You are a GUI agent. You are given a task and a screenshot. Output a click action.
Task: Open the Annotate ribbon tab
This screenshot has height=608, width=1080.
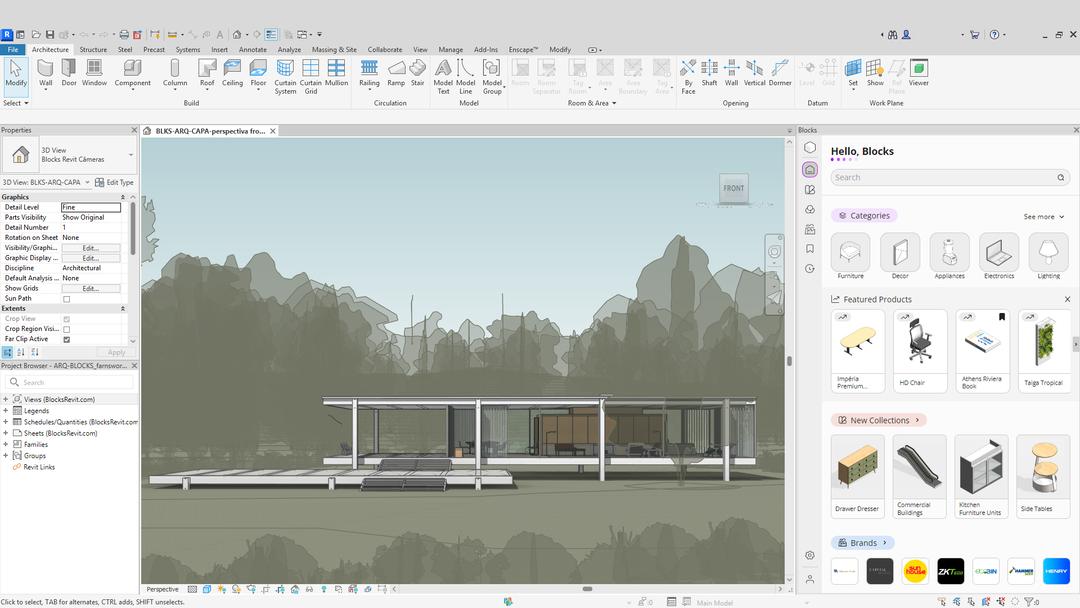[x=253, y=49]
